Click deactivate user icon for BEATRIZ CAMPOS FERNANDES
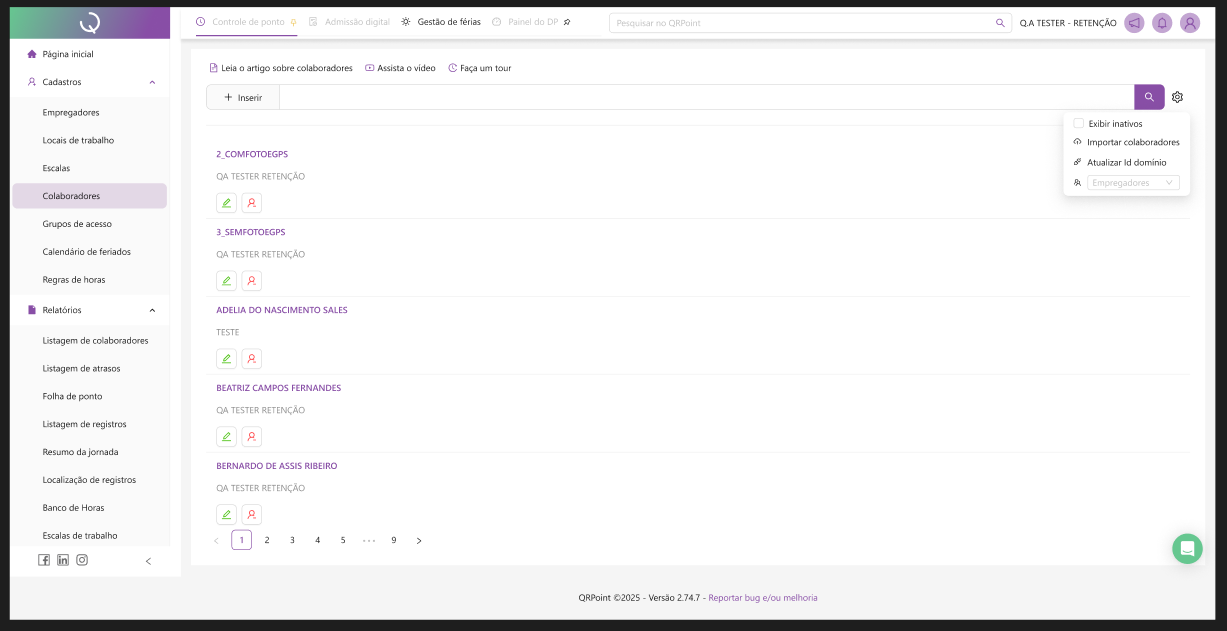The width and height of the screenshot is (1227, 631). point(252,437)
